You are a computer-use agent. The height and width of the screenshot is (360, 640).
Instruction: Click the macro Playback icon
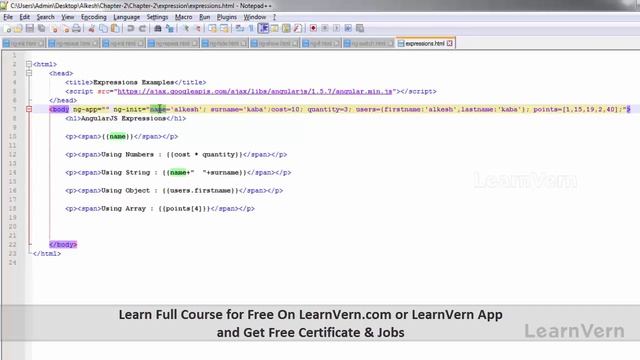pos(336,28)
